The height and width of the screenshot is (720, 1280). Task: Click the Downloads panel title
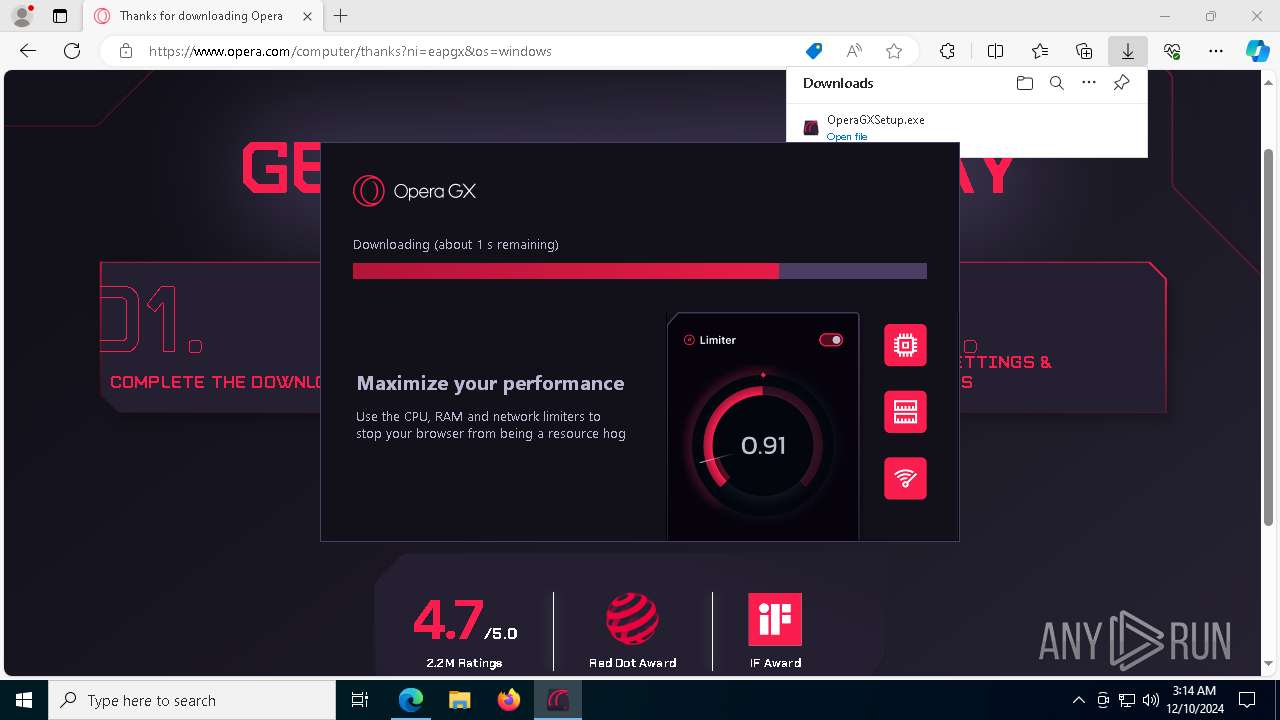click(x=838, y=83)
